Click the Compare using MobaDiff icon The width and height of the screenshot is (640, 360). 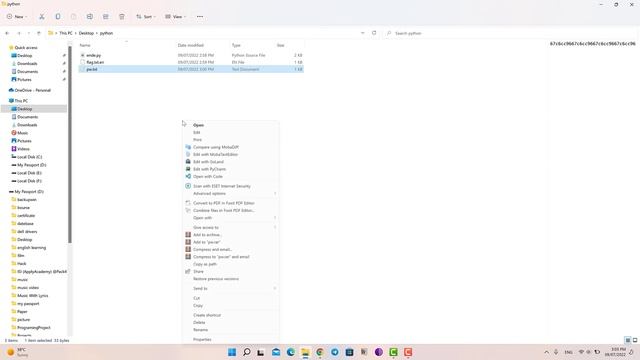point(188,147)
